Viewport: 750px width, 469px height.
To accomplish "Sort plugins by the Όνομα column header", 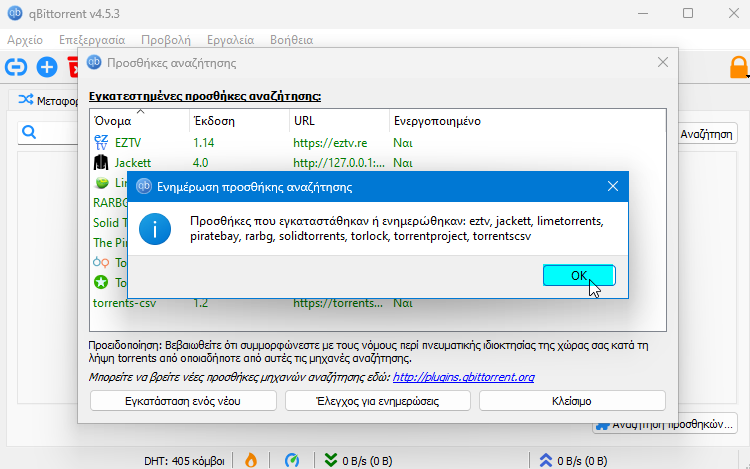I will pos(140,120).
